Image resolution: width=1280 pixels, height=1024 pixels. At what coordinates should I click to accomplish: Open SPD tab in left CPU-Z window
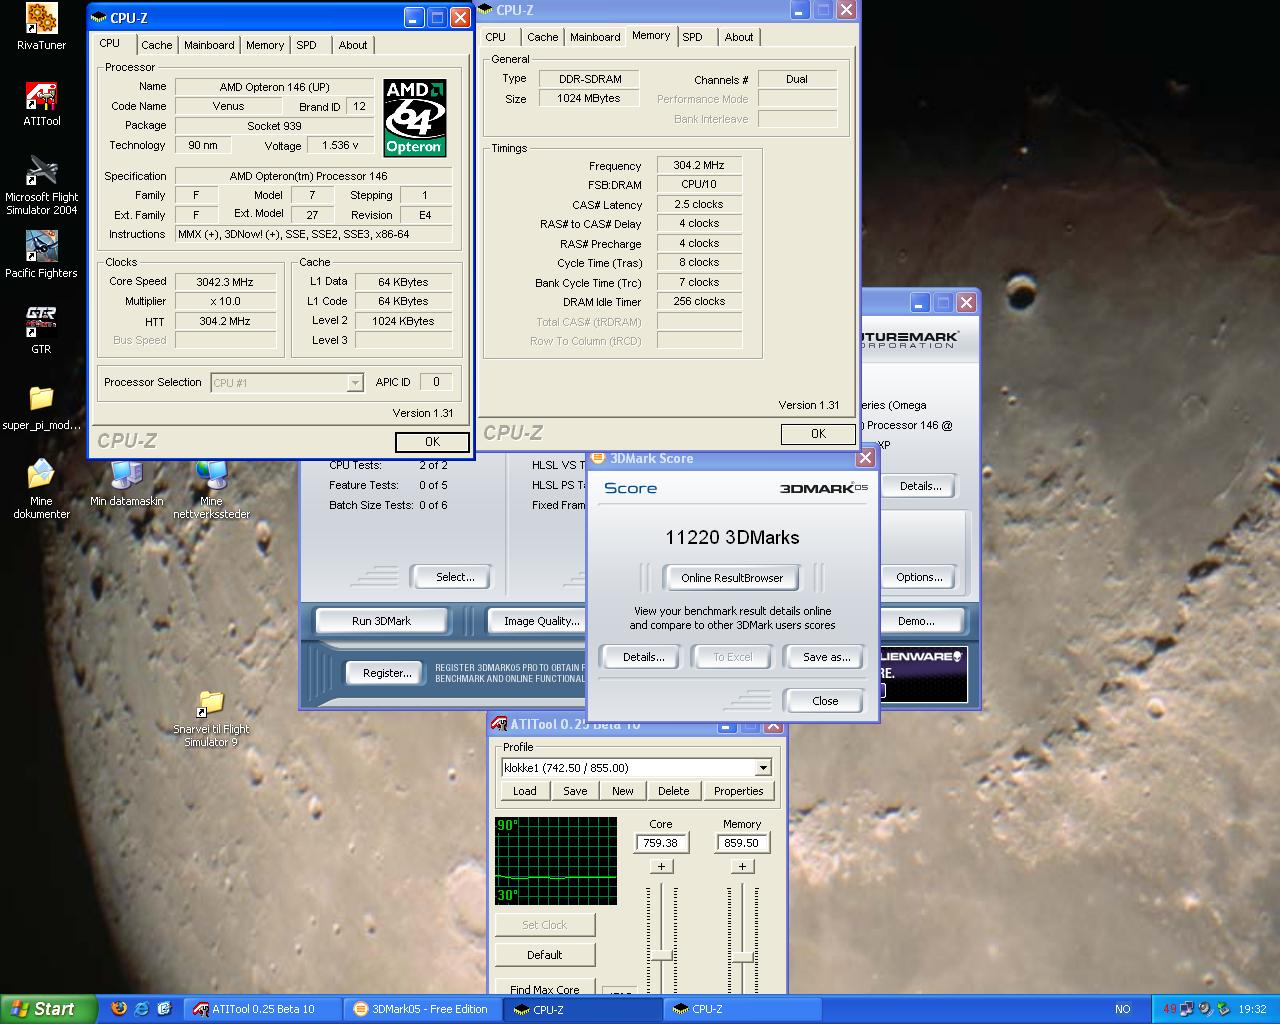pyautogui.click(x=307, y=45)
